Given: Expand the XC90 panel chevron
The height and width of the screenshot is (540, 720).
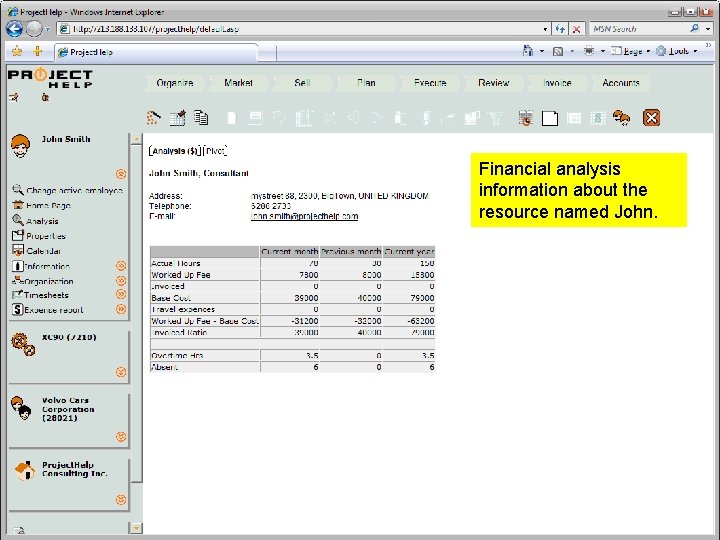Looking at the screenshot, I should (121, 372).
